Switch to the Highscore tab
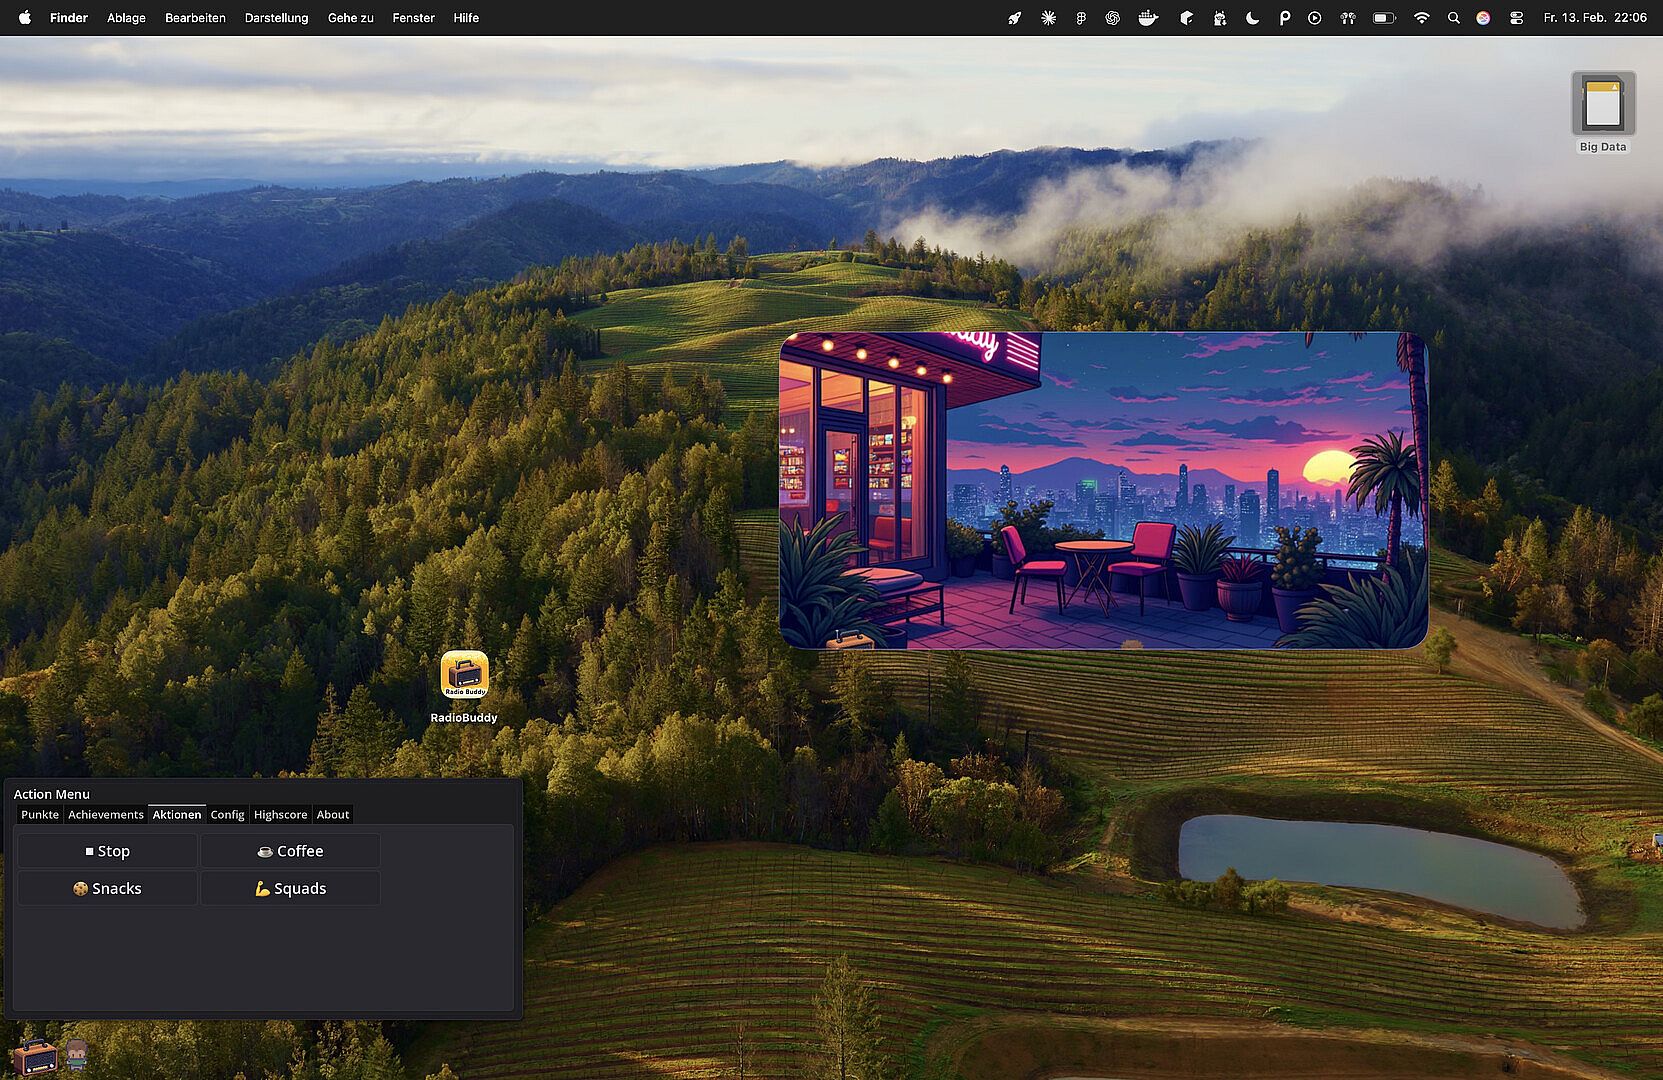1663x1080 pixels. click(280, 815)
